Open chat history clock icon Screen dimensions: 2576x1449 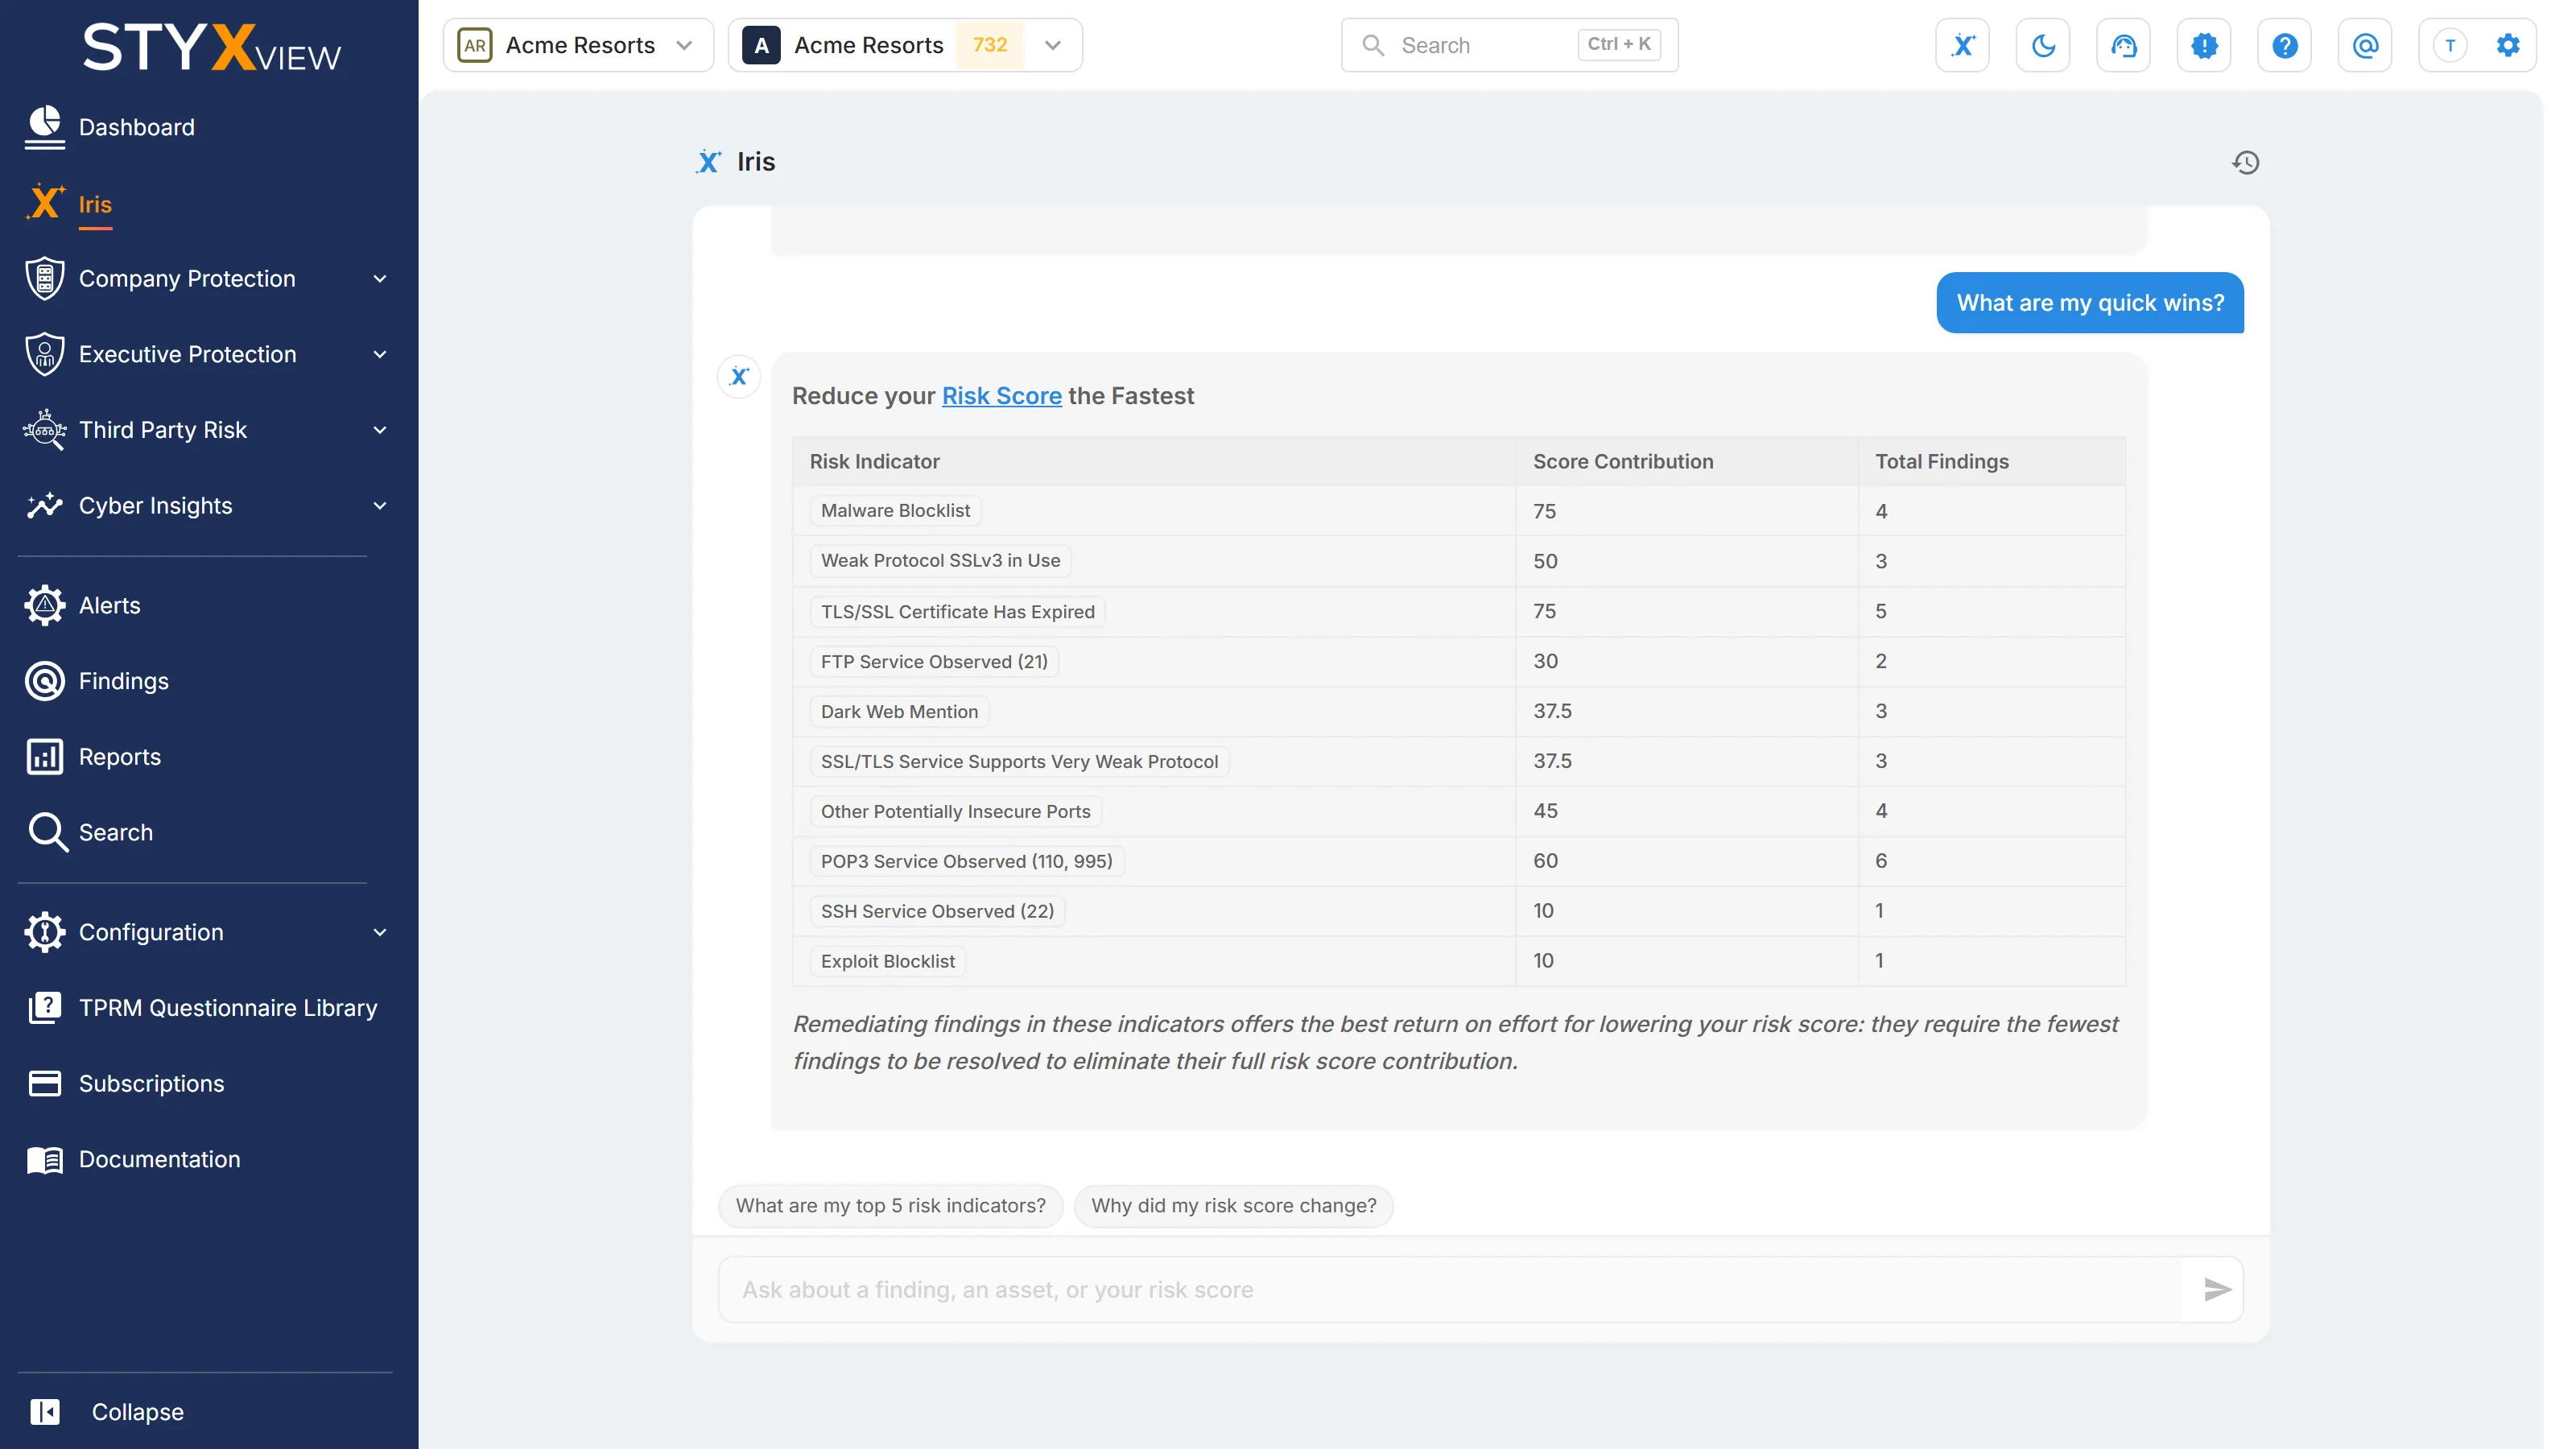(2245, 162)
